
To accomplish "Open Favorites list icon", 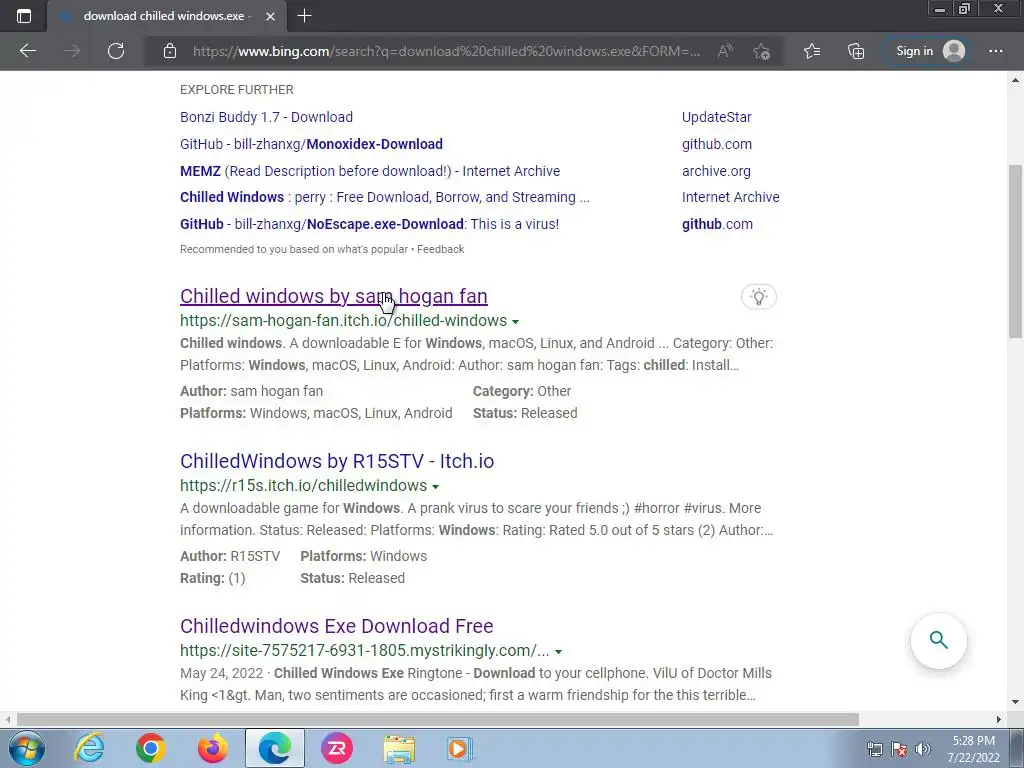I will [812, 51].
